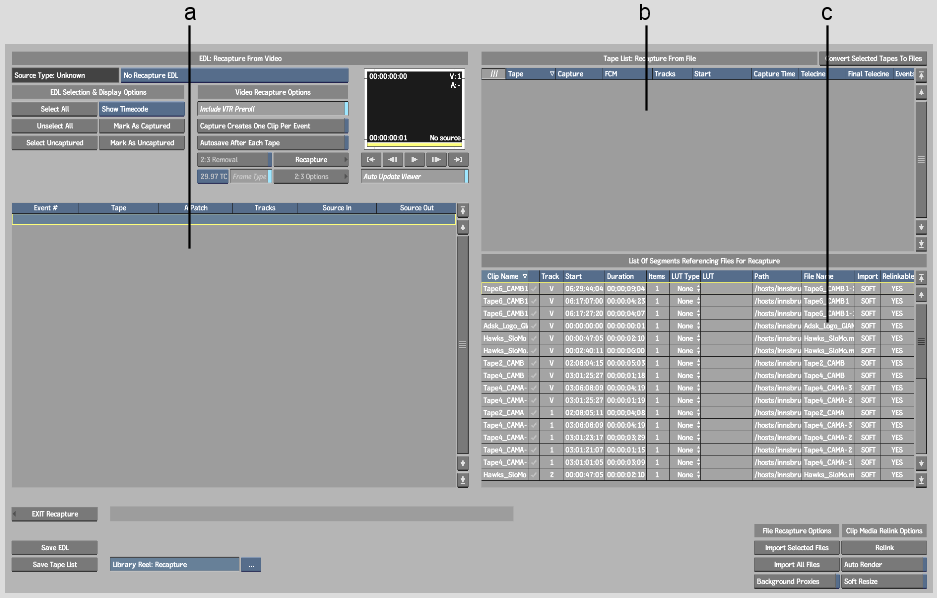Toggle sort arrow on Tape column header
This screenshot has width=937, height=598.
tap(552, 74)
